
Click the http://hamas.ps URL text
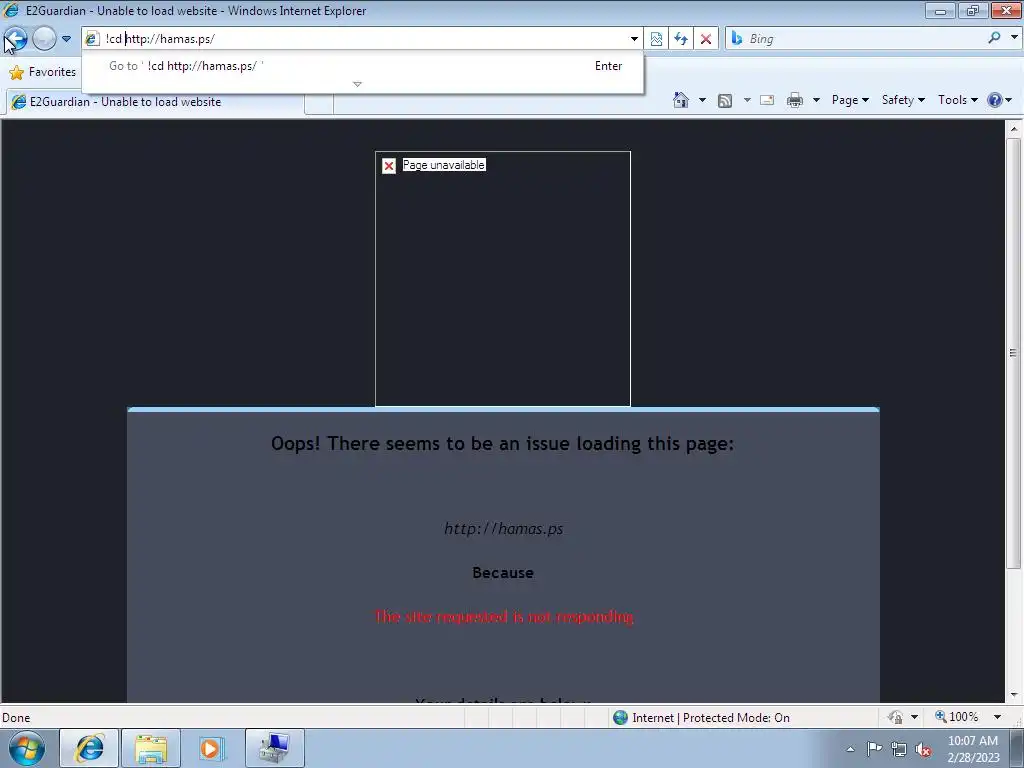coord(504,528)
